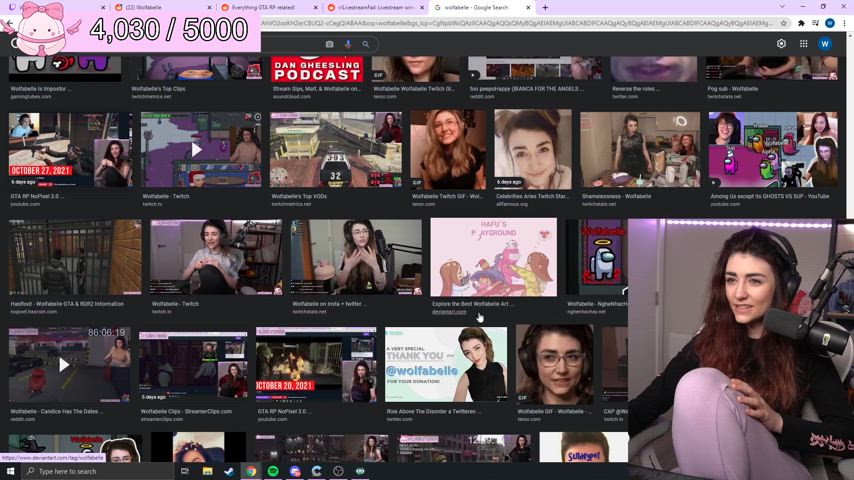Open Spotify from the taskbar

pos(273,471)
